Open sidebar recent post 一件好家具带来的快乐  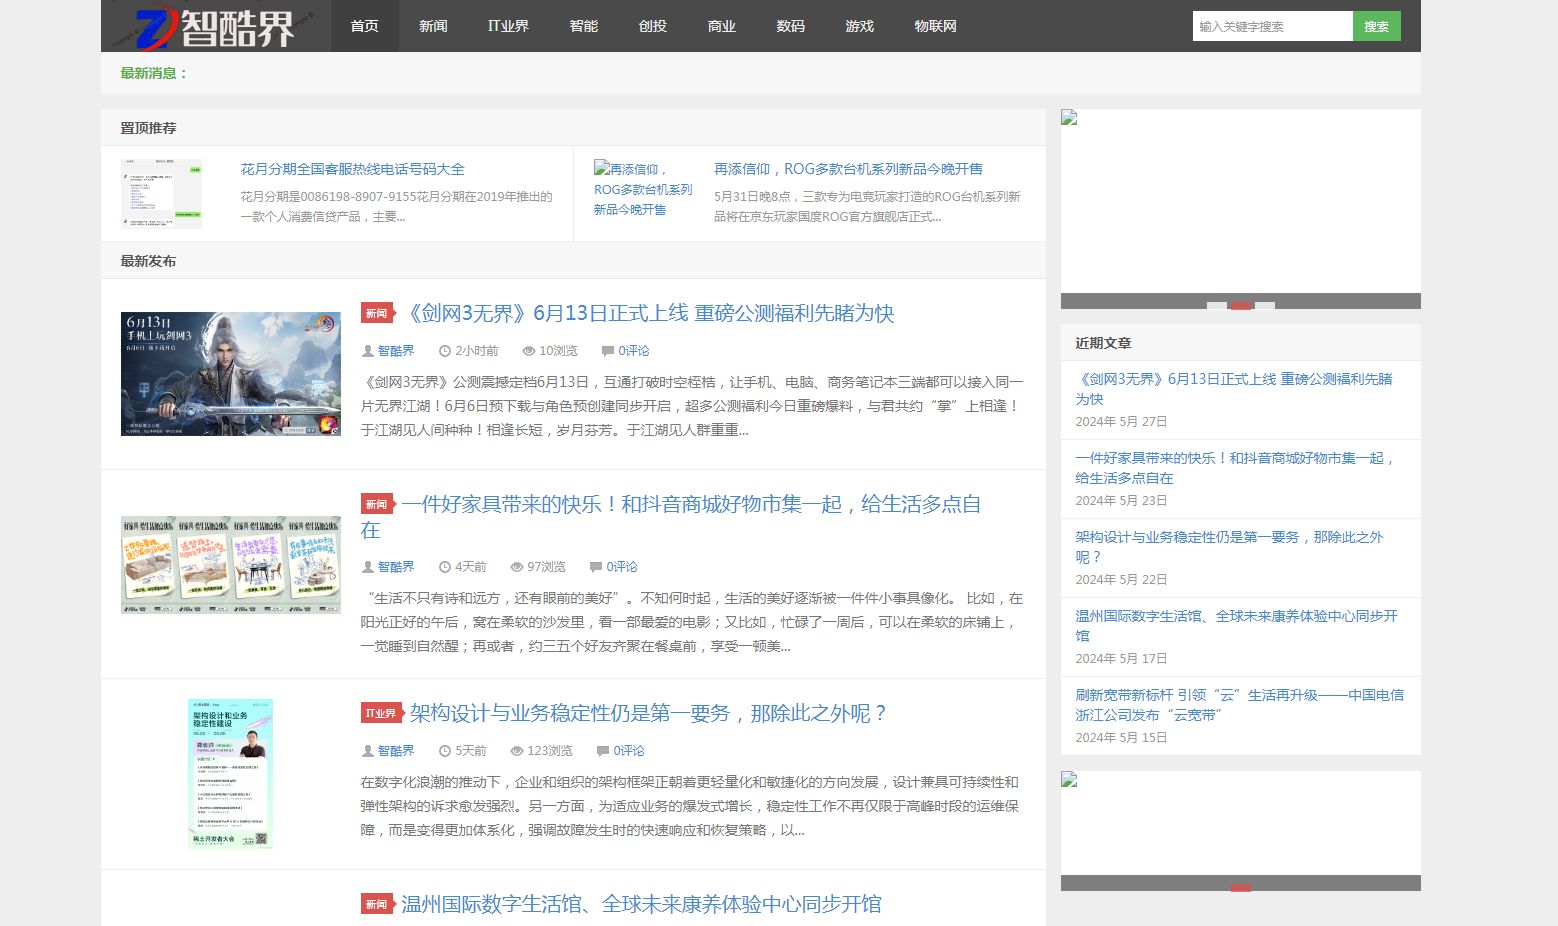pos(1235,468)
